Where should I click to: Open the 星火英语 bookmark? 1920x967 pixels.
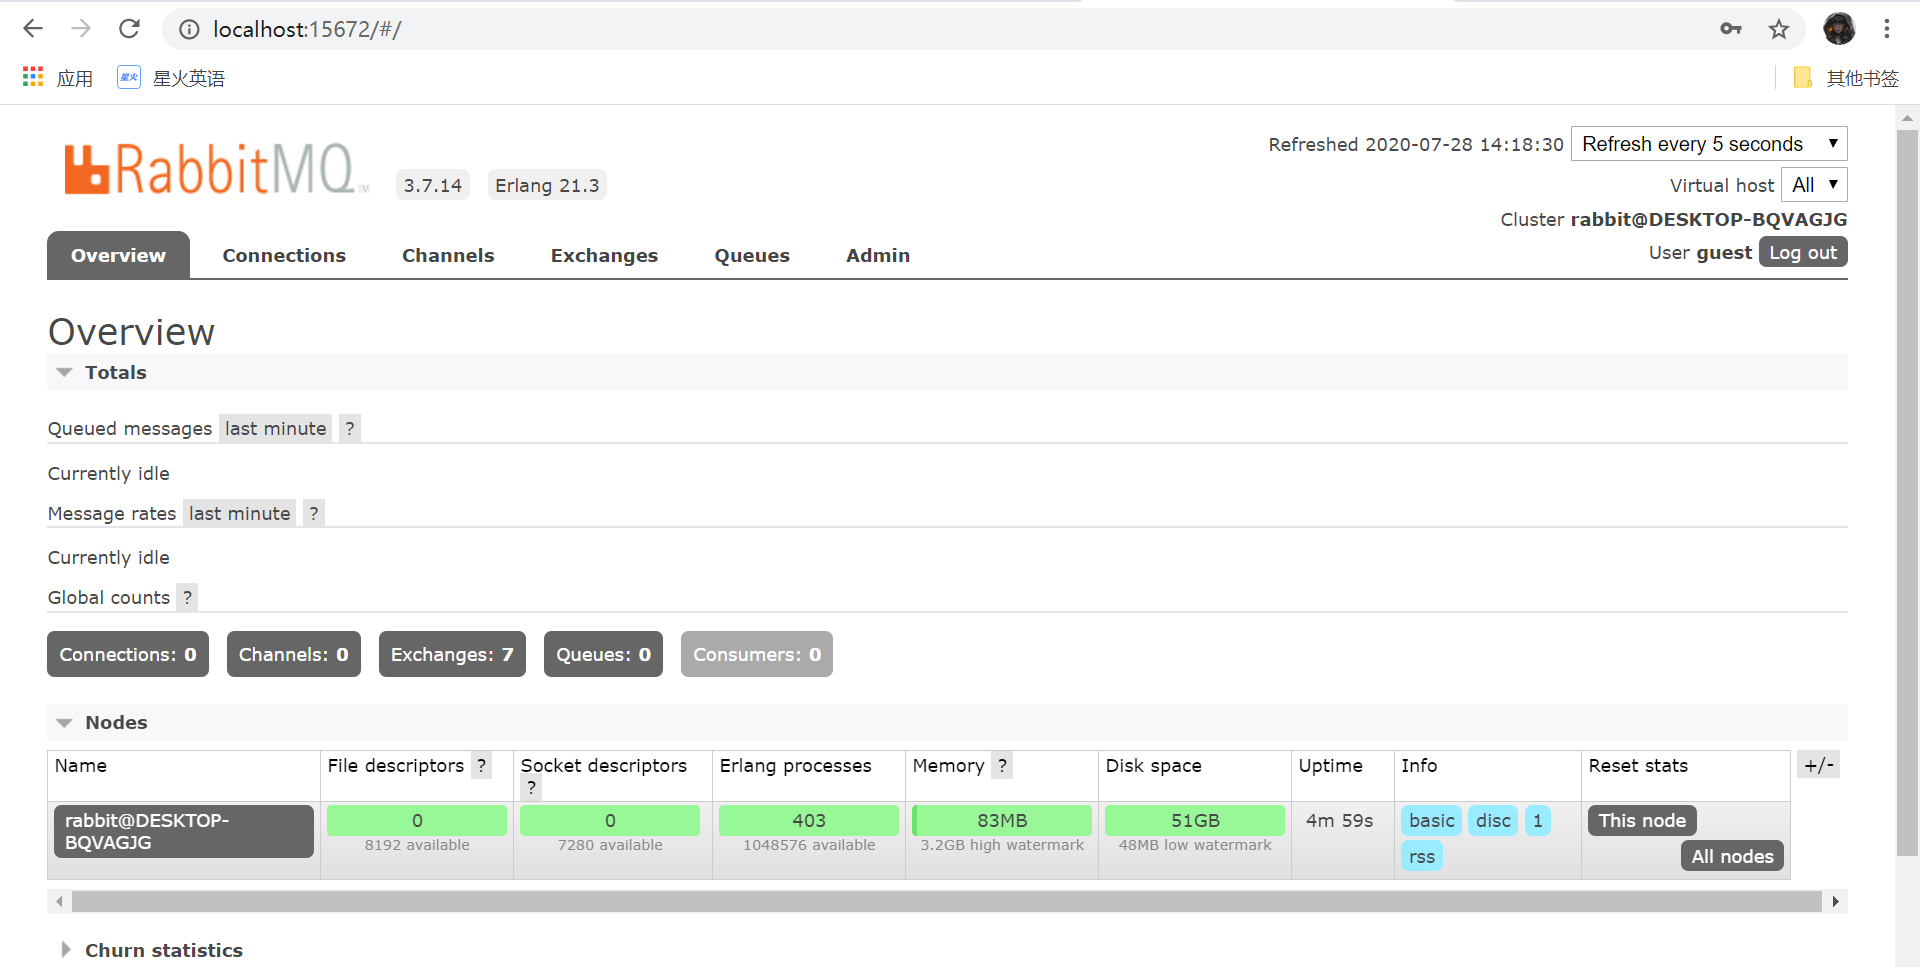[171, 78]
